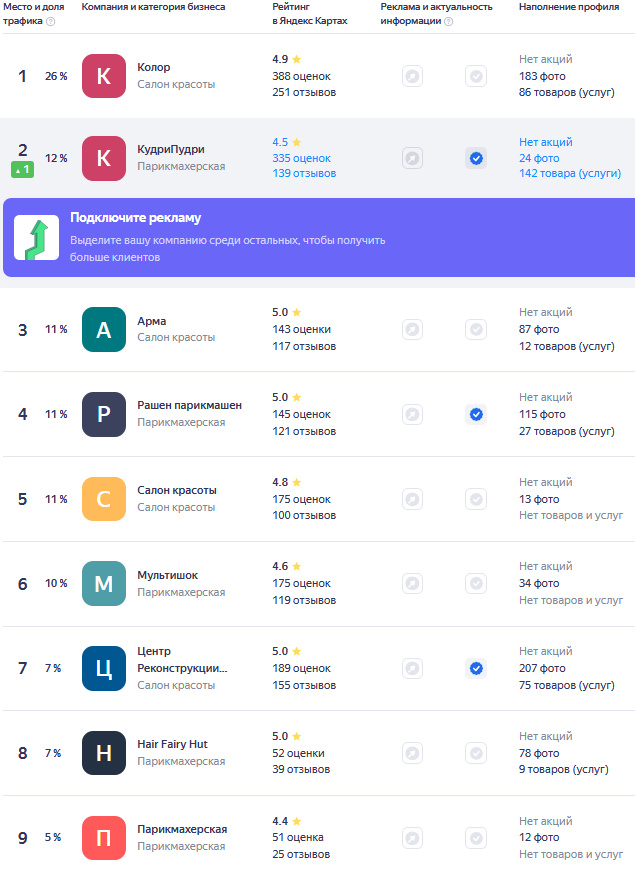
Task: Select the company name Hair Fairy Hut
Action: click(x=172, y=744)
